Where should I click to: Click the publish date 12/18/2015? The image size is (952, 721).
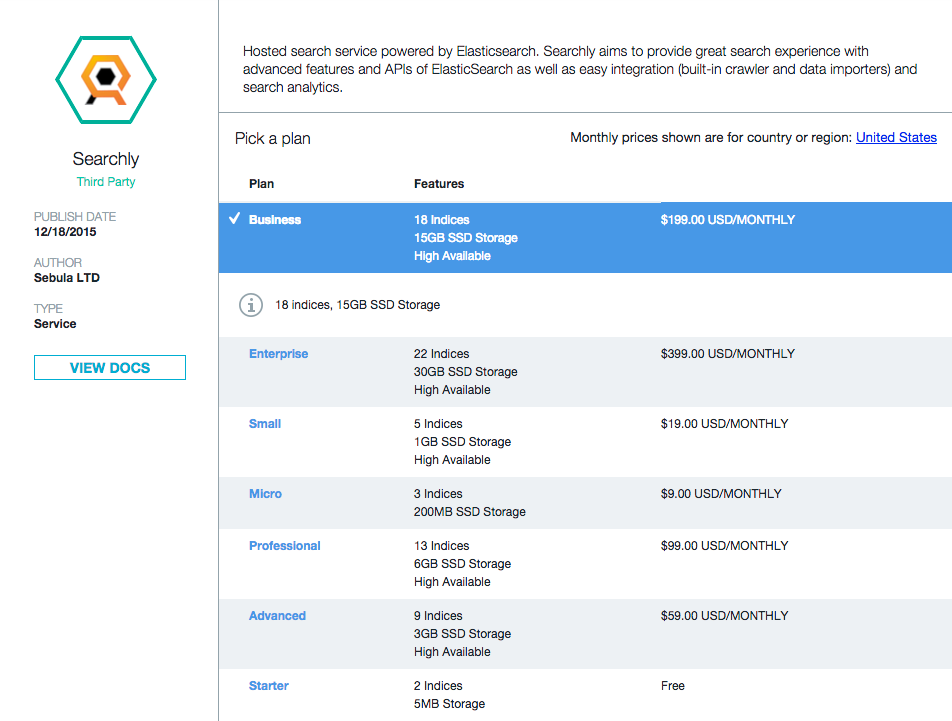coord(65,232)
